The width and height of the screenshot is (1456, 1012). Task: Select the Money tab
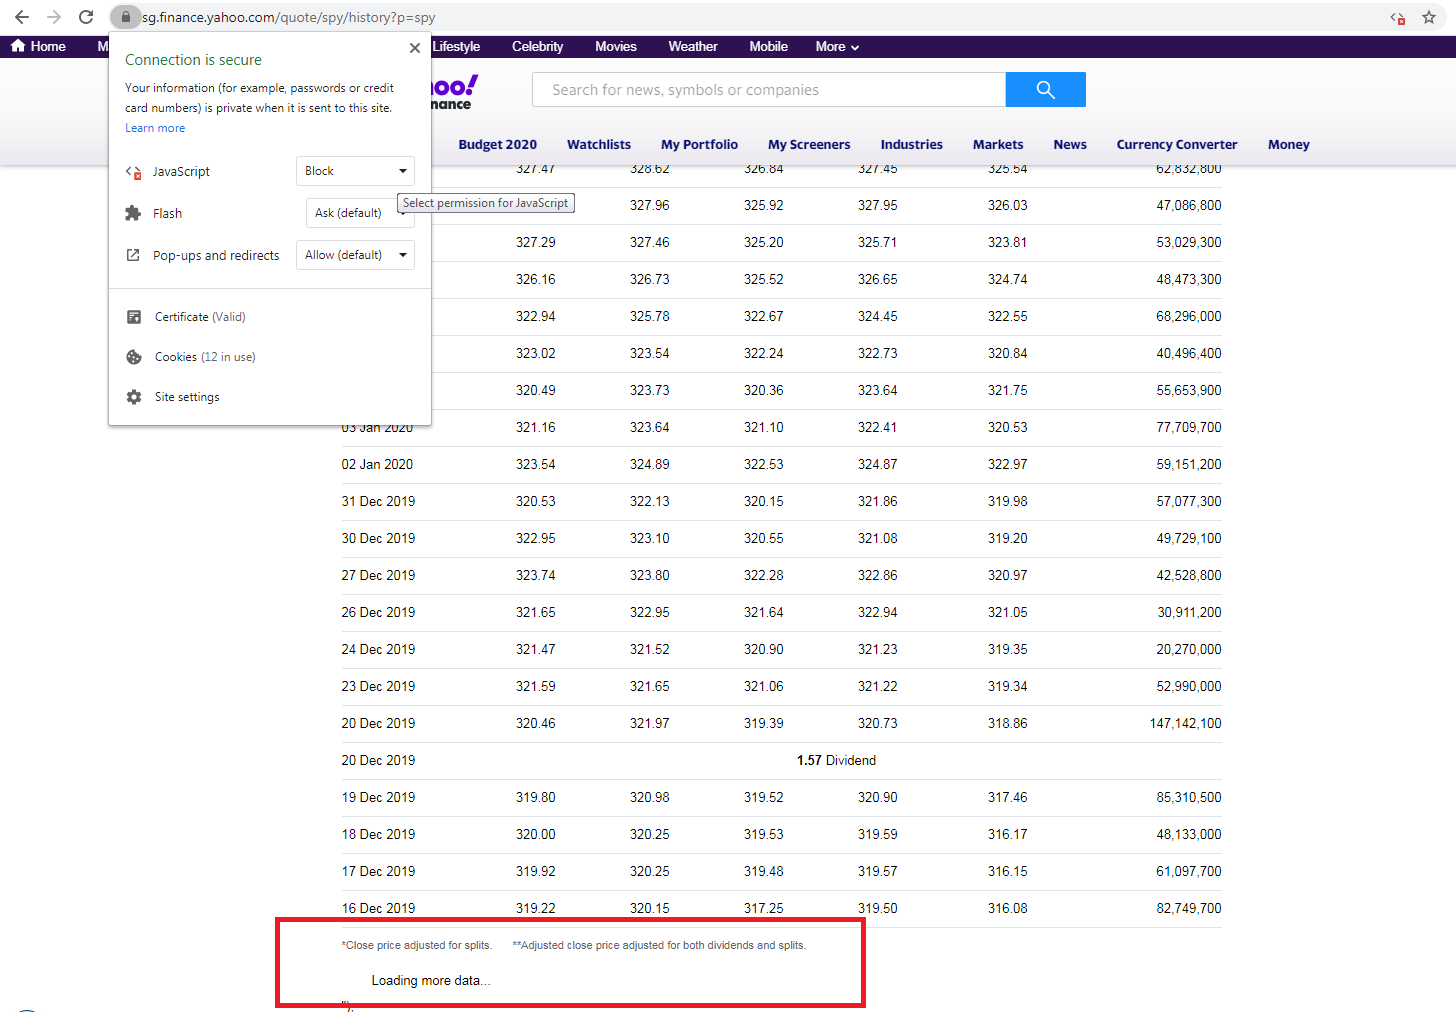tap(1289, 144)
